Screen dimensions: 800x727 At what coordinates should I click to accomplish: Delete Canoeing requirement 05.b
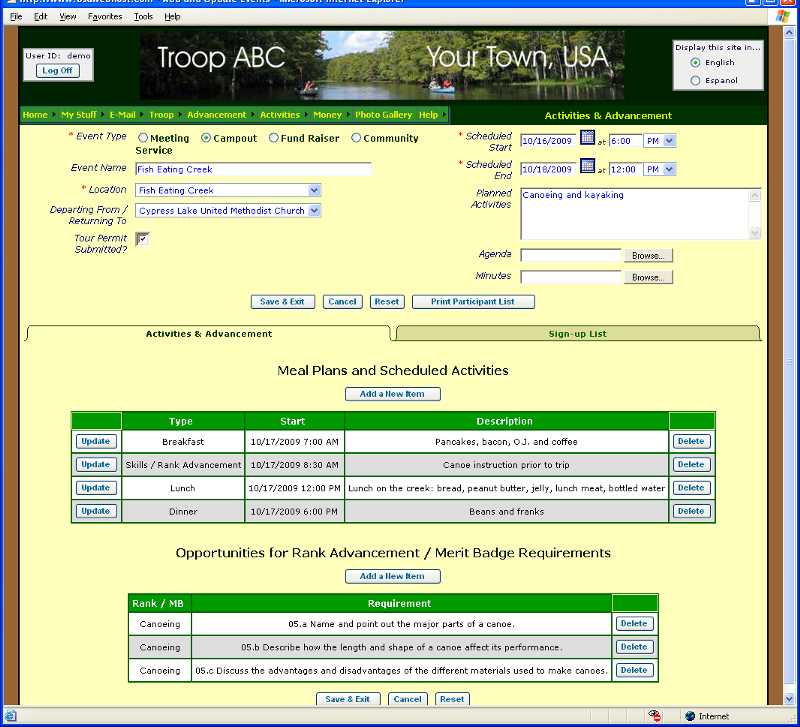[634, 646]
